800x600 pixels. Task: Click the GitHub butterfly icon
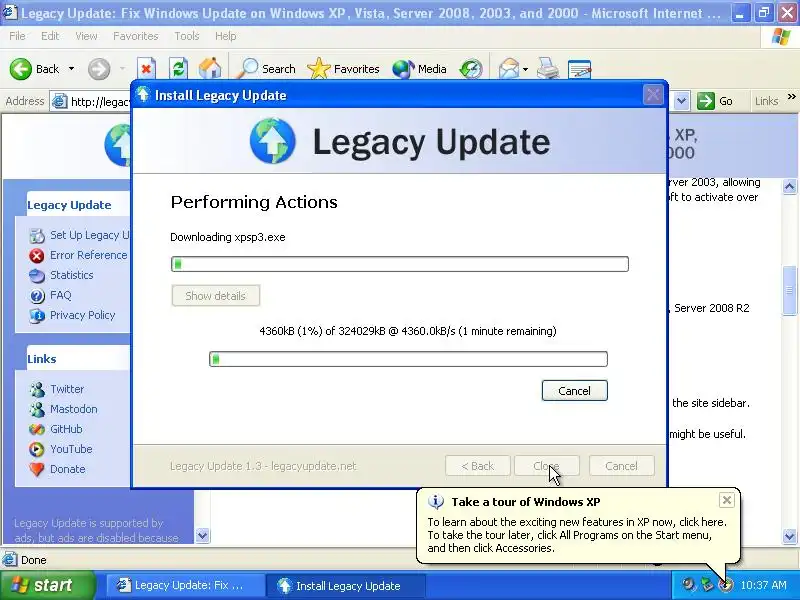coord(37,430)
